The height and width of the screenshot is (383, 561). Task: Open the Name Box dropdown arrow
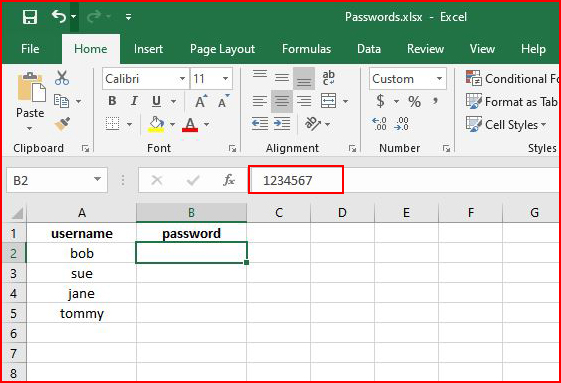(97, 179)
